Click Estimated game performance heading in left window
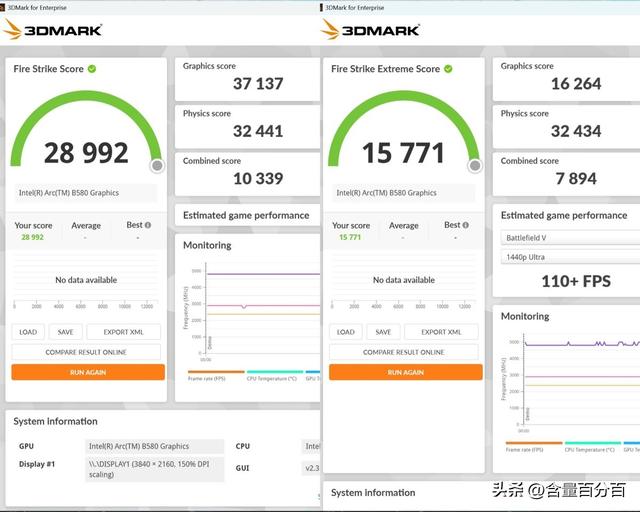 [246, 215]
